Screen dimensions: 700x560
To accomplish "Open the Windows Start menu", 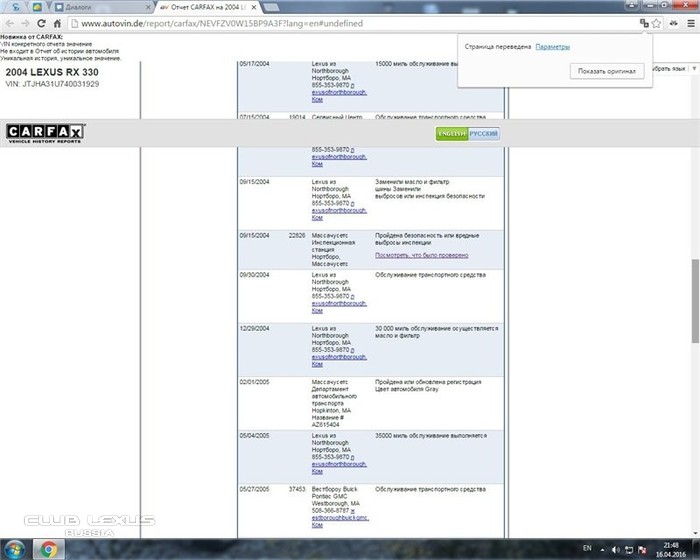I will click(14, 549).
